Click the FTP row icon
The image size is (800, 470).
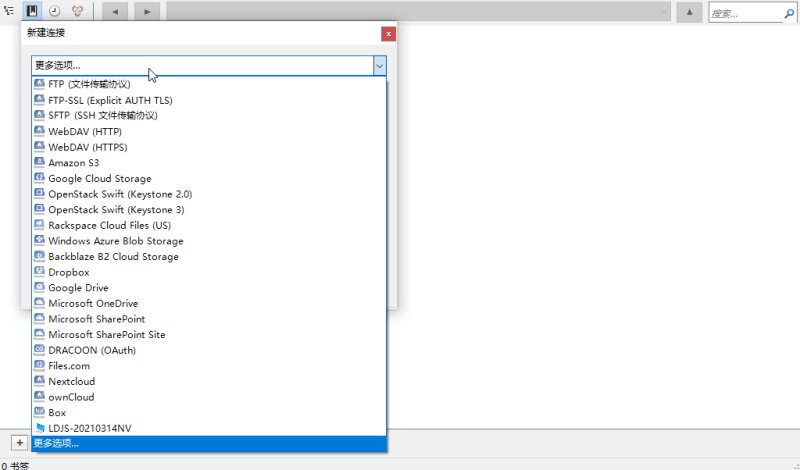coord(39,83)
